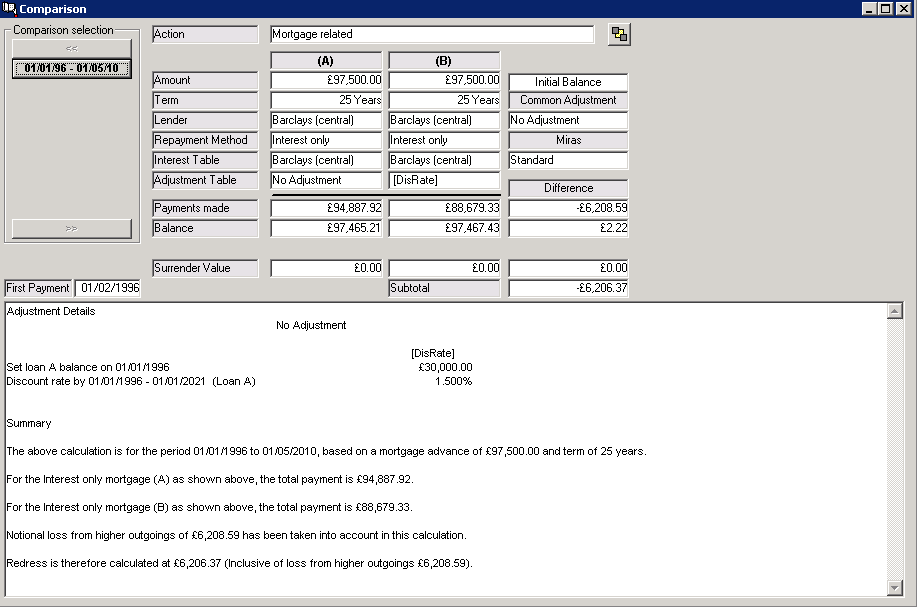Click the 1.500% discount rate value
This screenshot has height=607, width=917.
(453, 381)
